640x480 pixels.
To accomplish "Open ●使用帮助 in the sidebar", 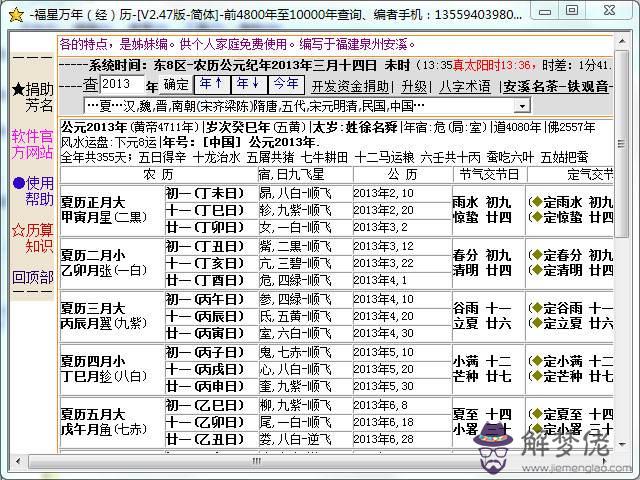I will click(33, 190).
